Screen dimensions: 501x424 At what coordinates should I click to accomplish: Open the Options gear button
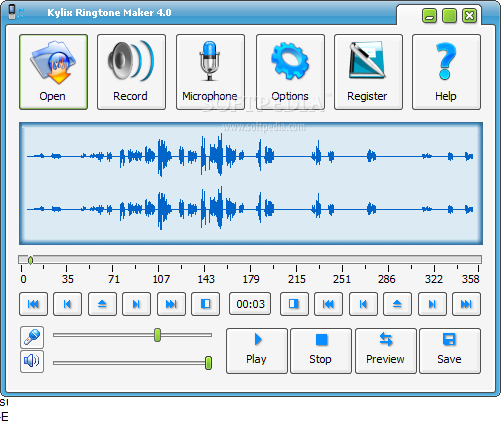[290, 72]
